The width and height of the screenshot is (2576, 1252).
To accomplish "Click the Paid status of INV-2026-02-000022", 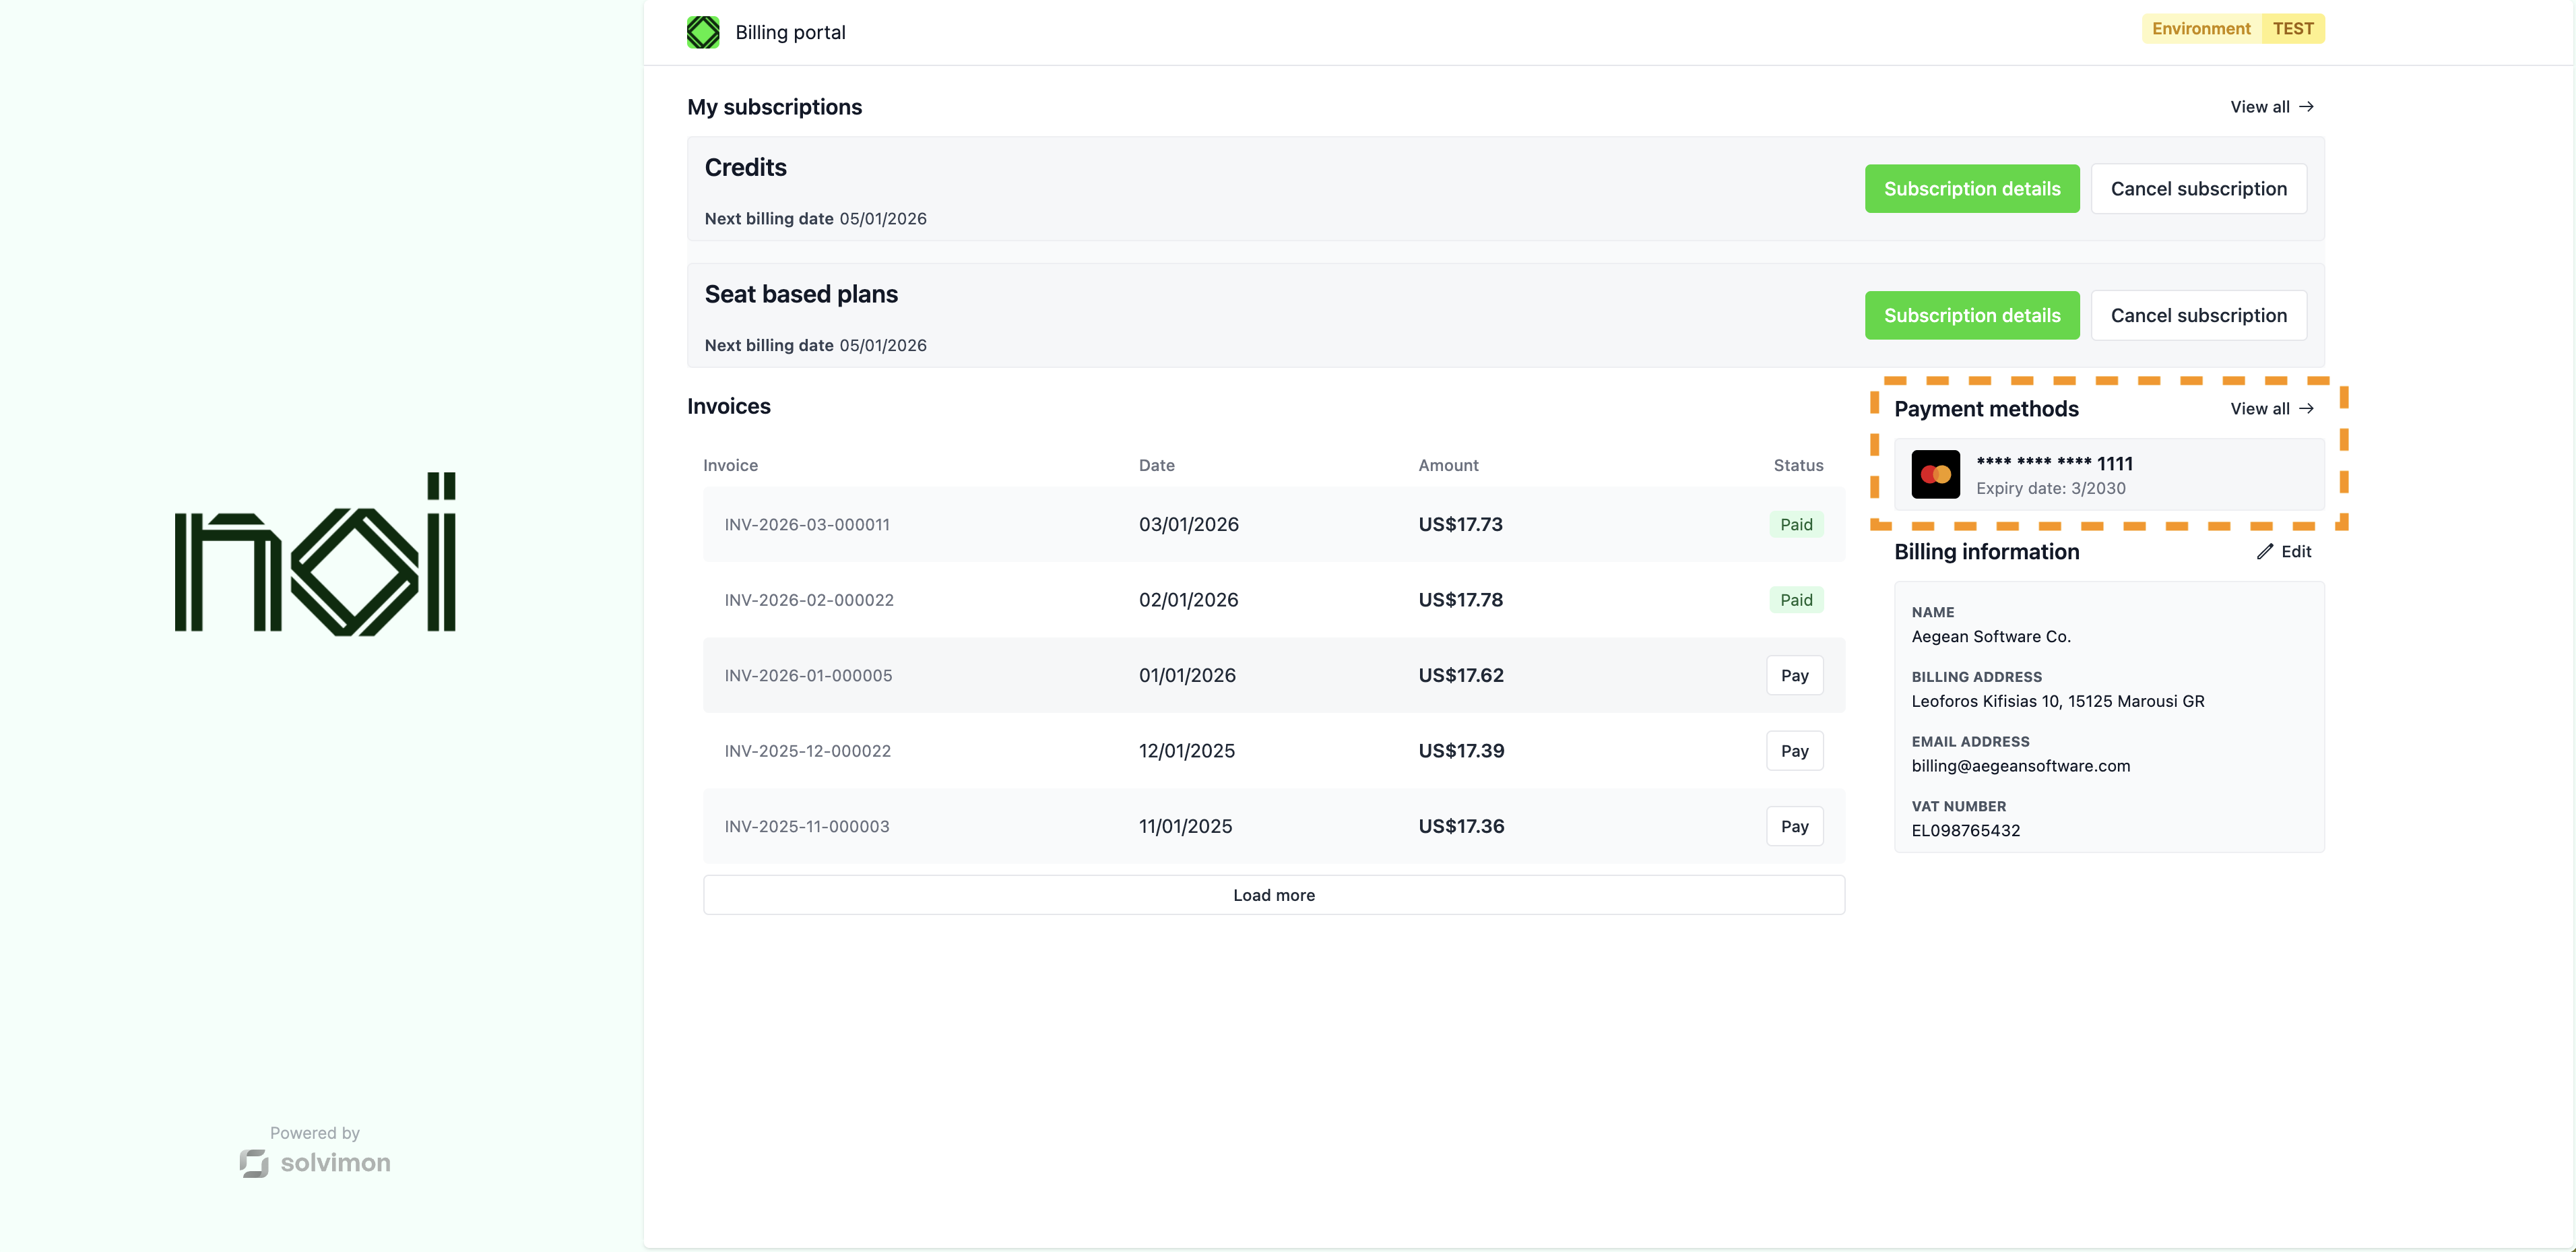I will point(1795,600).
